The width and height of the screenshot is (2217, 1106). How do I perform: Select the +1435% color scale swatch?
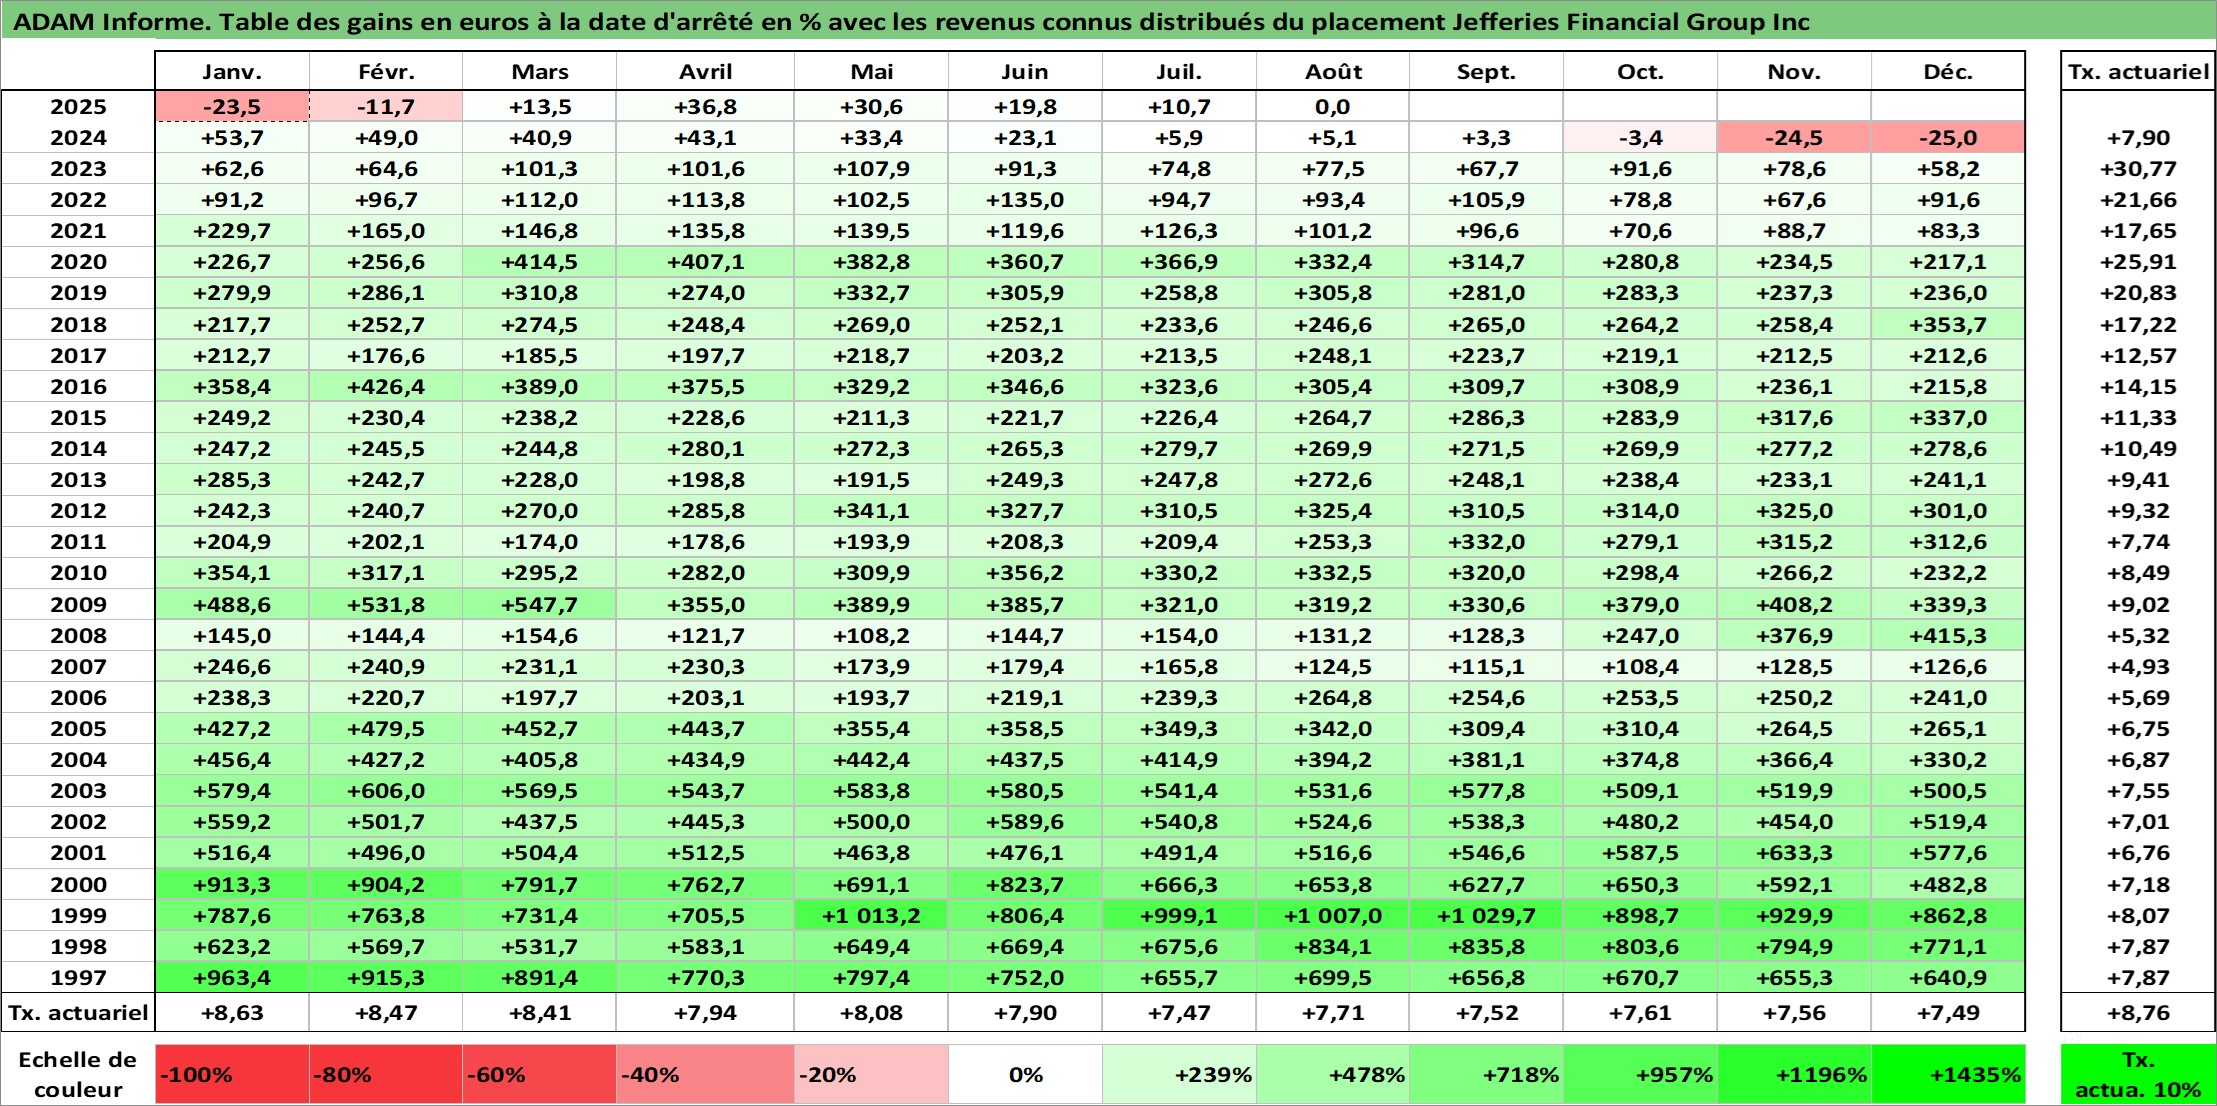pyautogui.click(x=1948, y=1074)
